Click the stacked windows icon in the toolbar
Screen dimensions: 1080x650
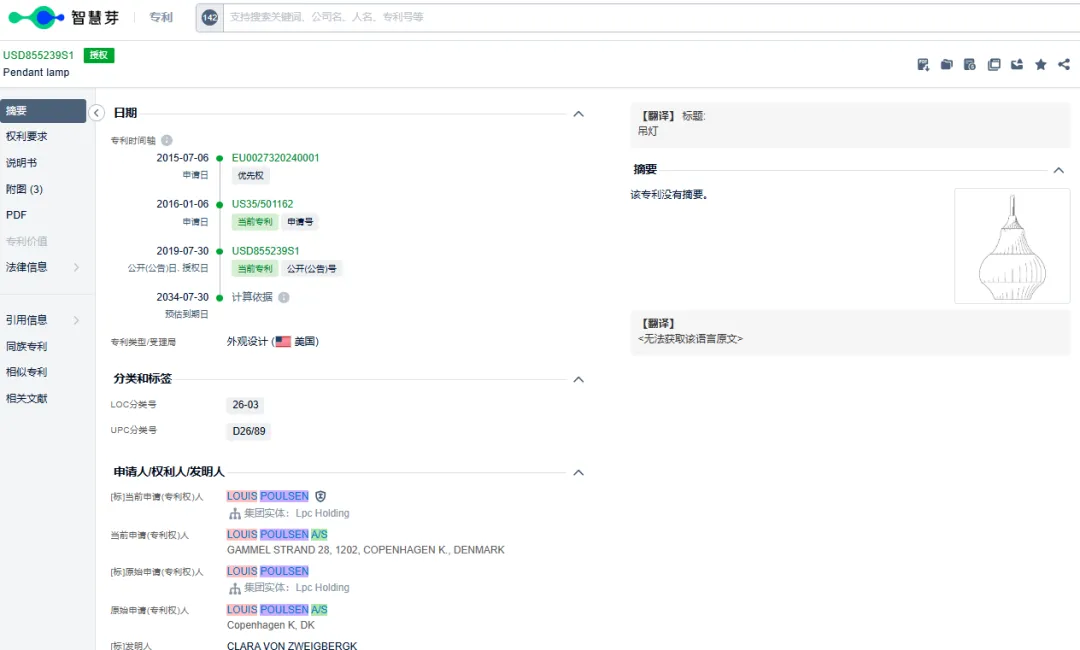(x=993, y=65)
